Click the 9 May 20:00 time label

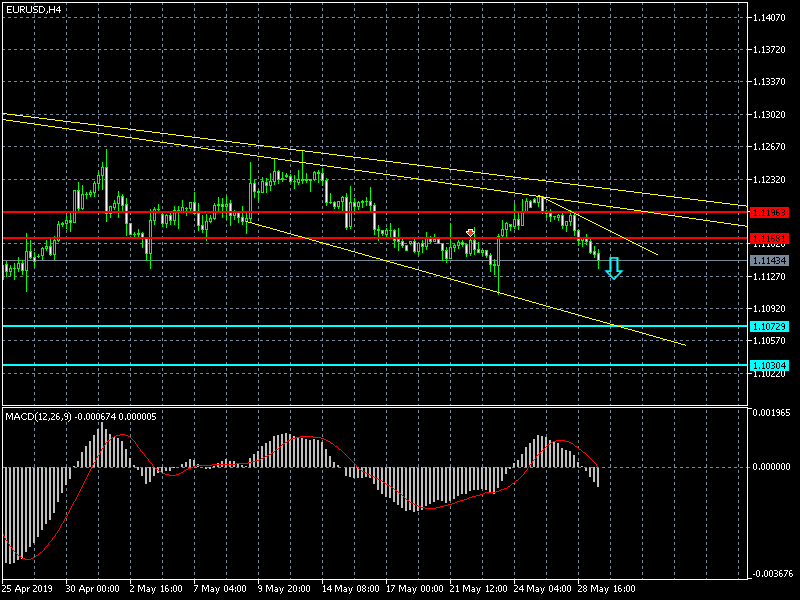pyautogui.click(x=284, y=589)
